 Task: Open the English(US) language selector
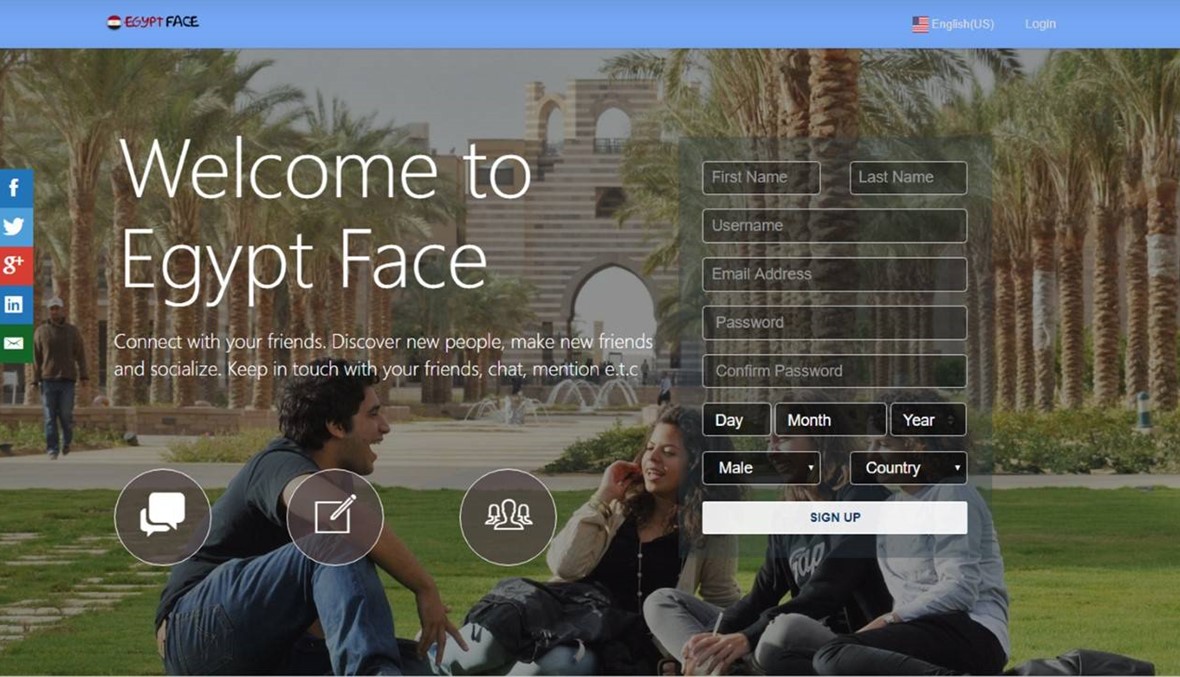click(953, 24)
